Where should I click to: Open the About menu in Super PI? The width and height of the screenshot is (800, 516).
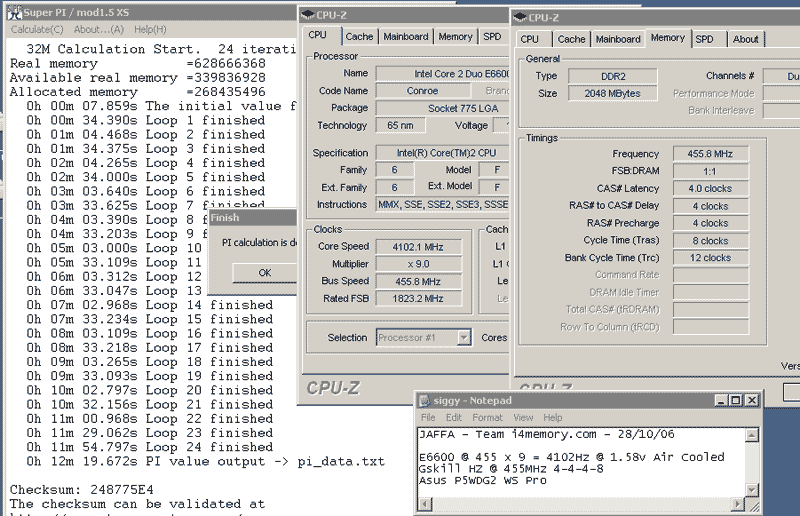pos(97,30)
